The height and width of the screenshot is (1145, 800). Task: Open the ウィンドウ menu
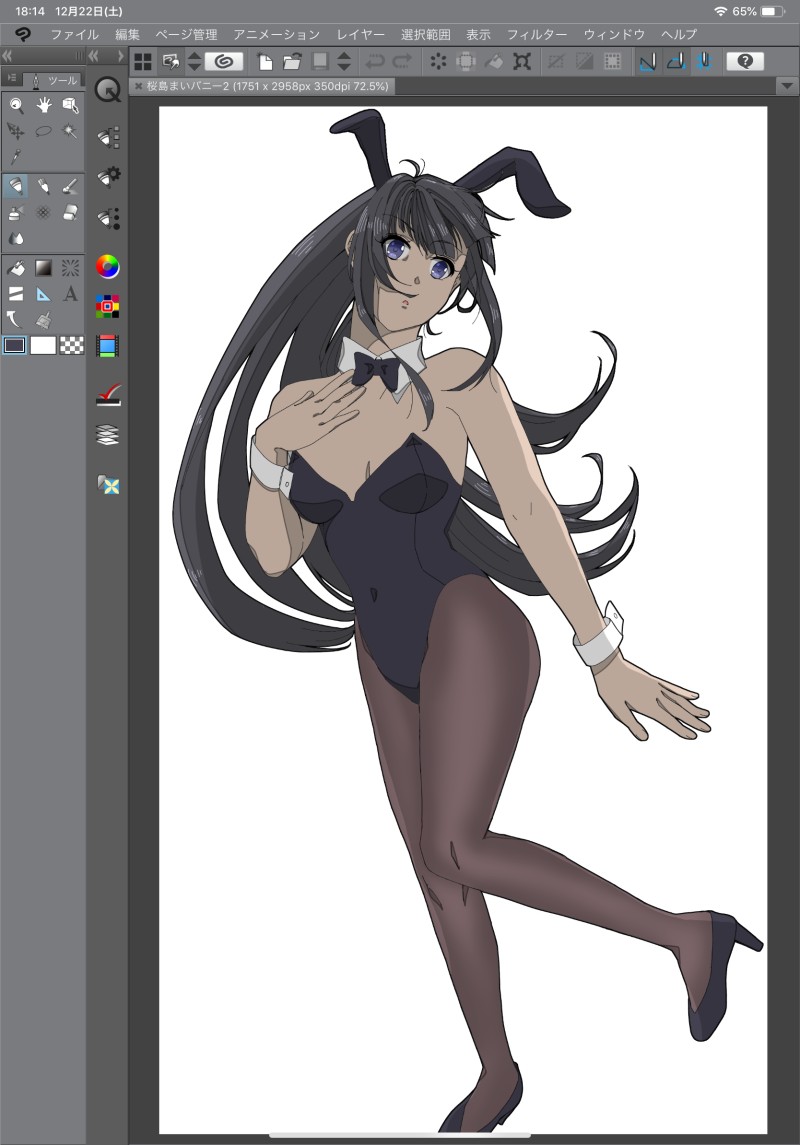[614, 34]
